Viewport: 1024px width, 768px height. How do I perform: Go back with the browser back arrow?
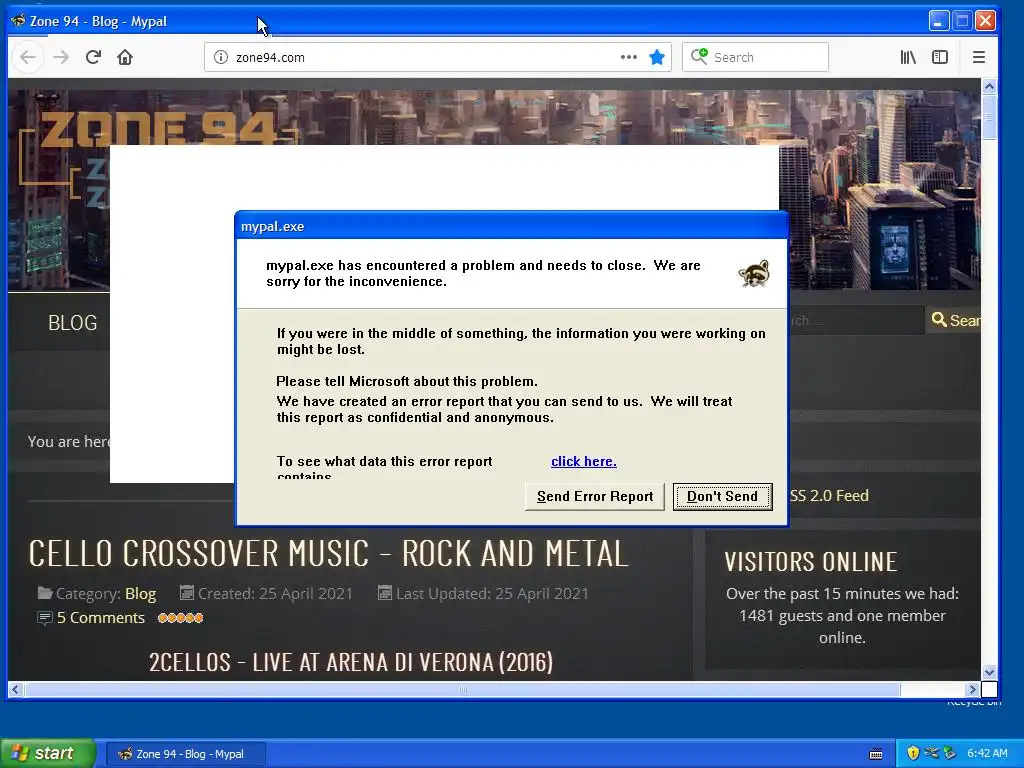click(28, 57)
